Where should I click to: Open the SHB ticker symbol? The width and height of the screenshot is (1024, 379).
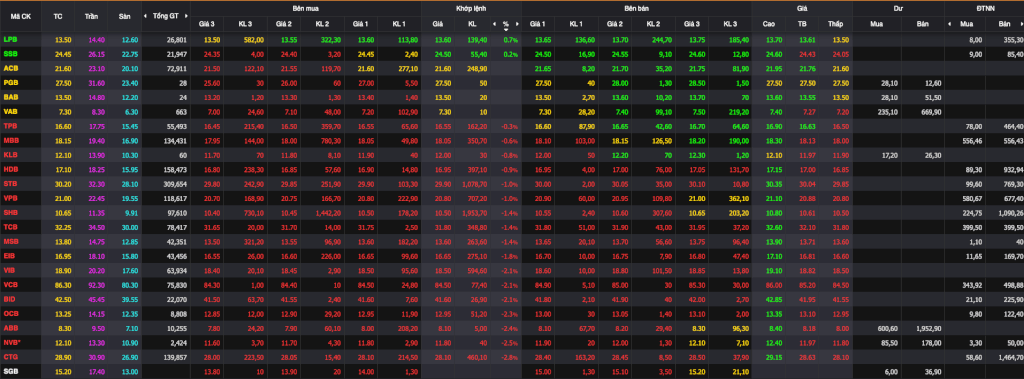(10, 212)
